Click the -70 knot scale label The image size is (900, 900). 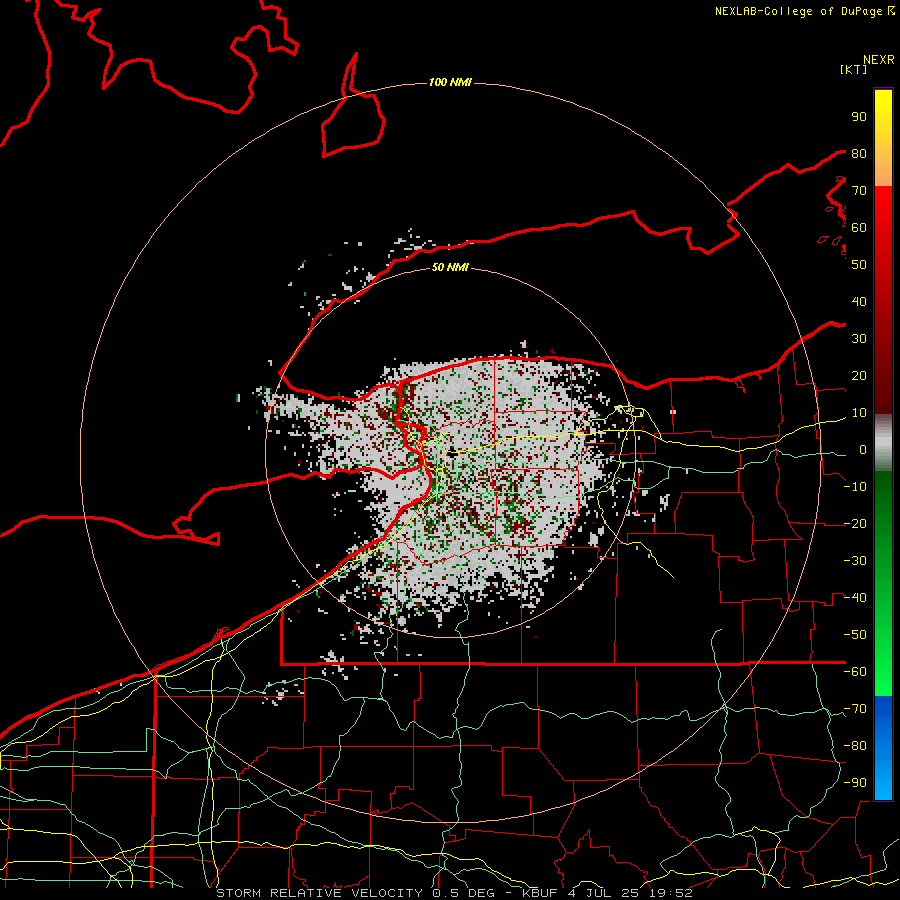click(855, 709)
